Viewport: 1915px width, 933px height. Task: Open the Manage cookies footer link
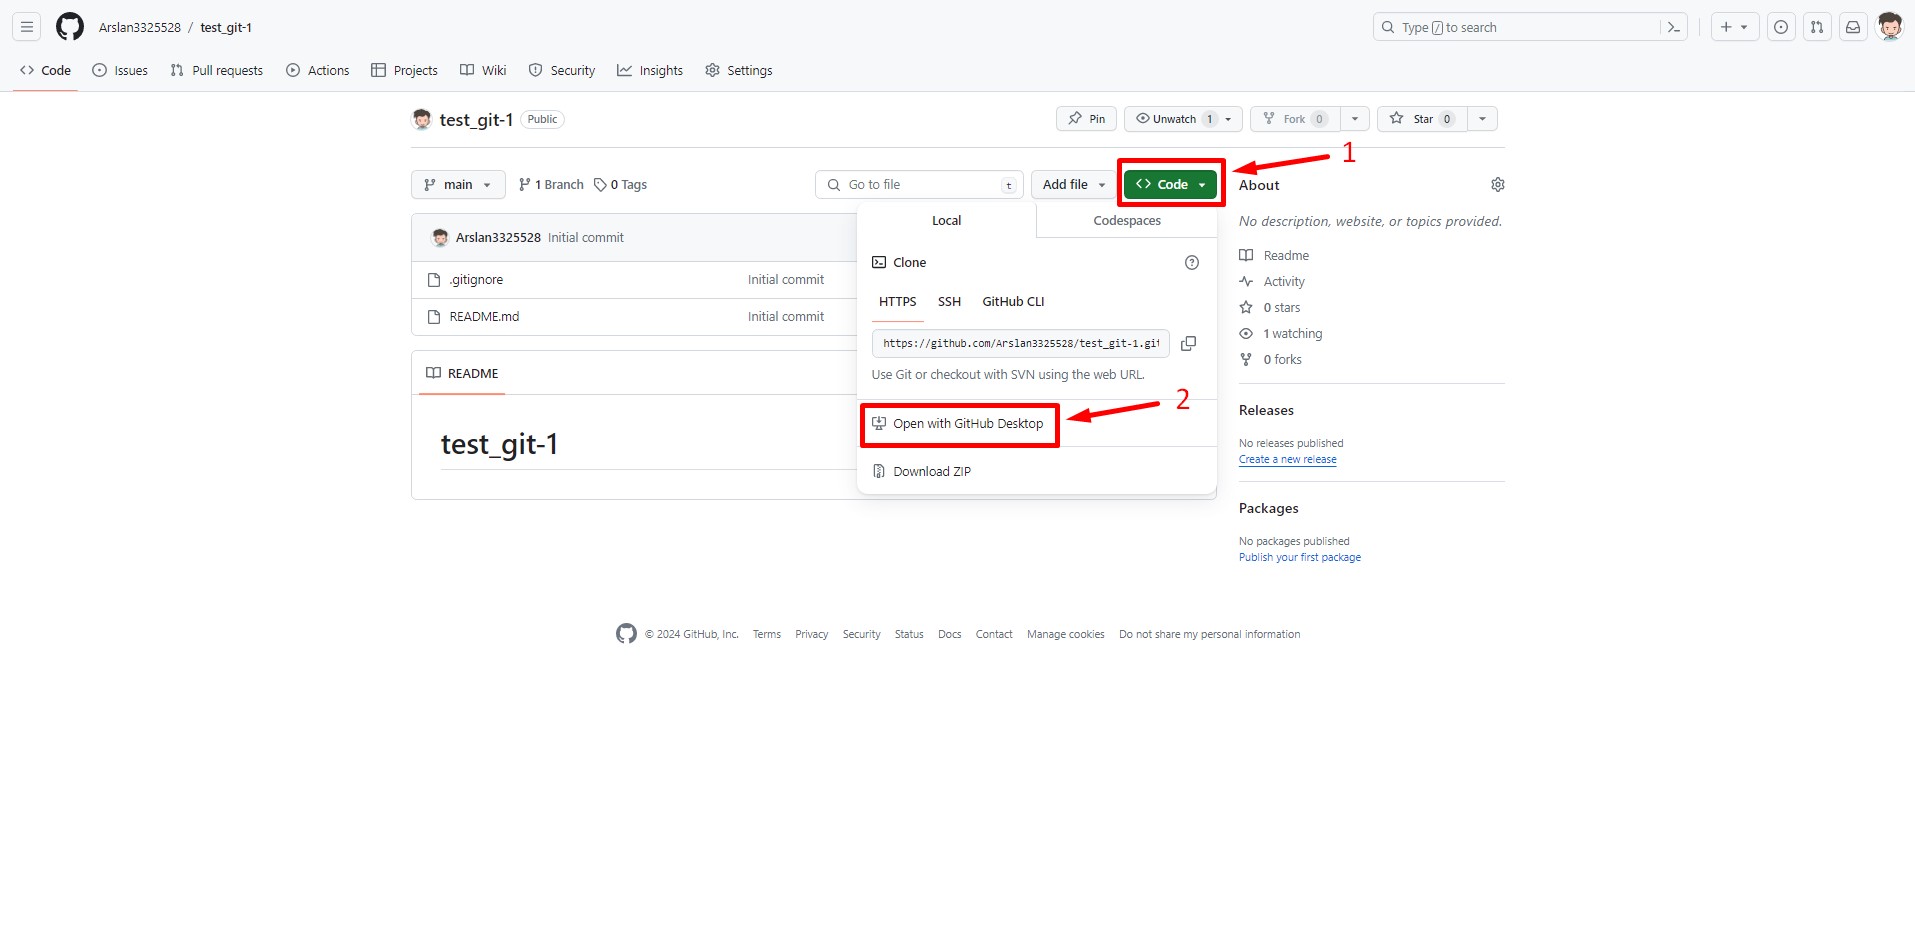pos(1066,634)
